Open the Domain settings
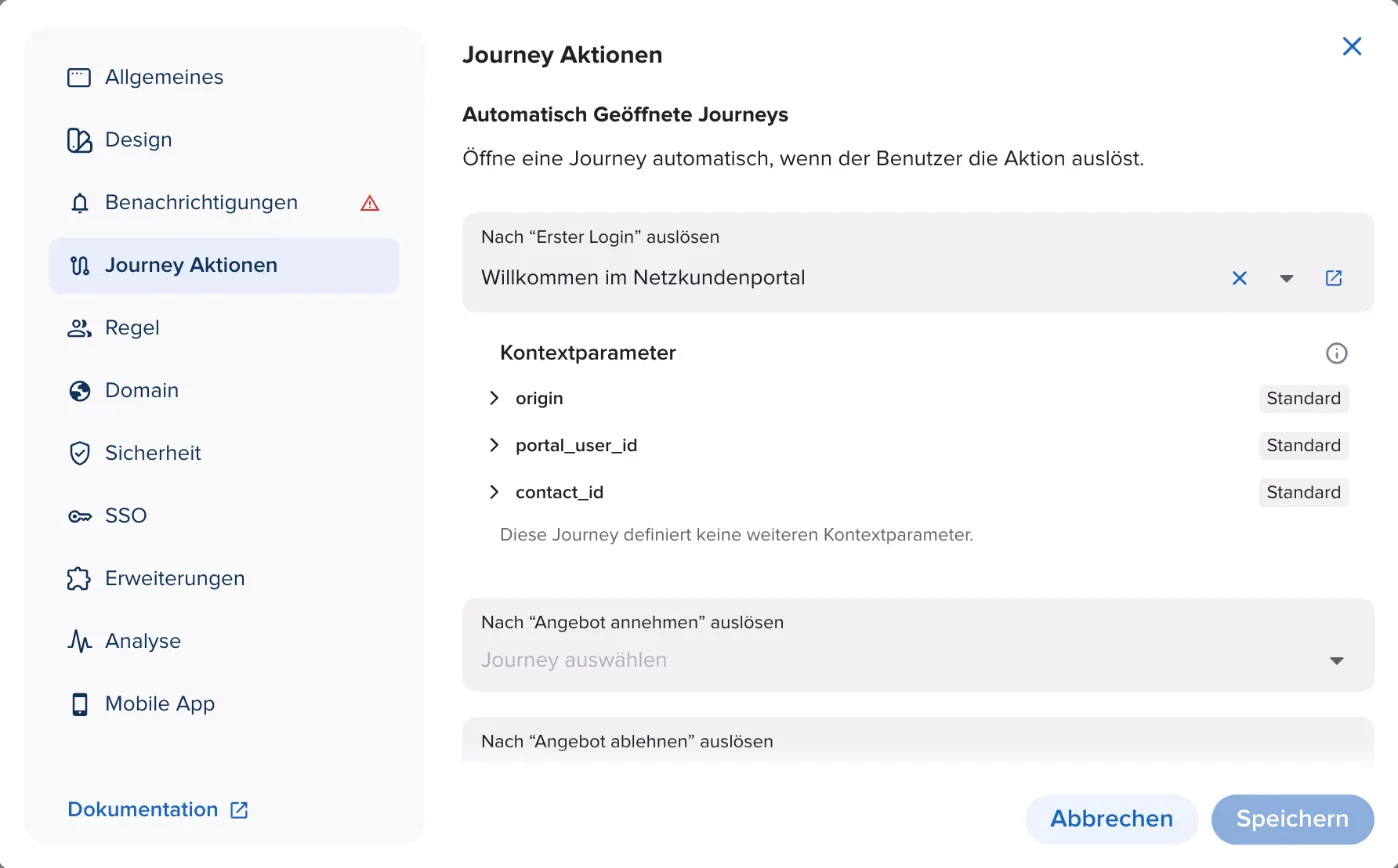 coord(224,391)
